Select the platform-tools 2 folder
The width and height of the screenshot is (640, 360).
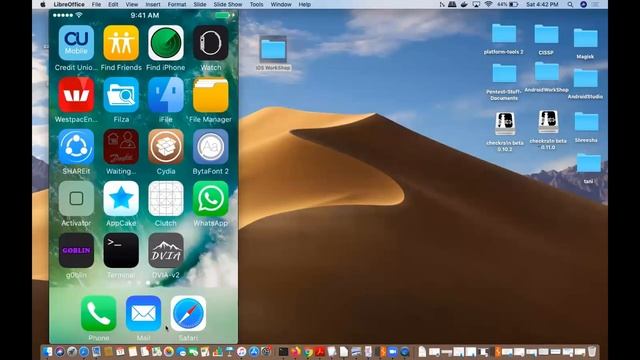click(504, 33)
